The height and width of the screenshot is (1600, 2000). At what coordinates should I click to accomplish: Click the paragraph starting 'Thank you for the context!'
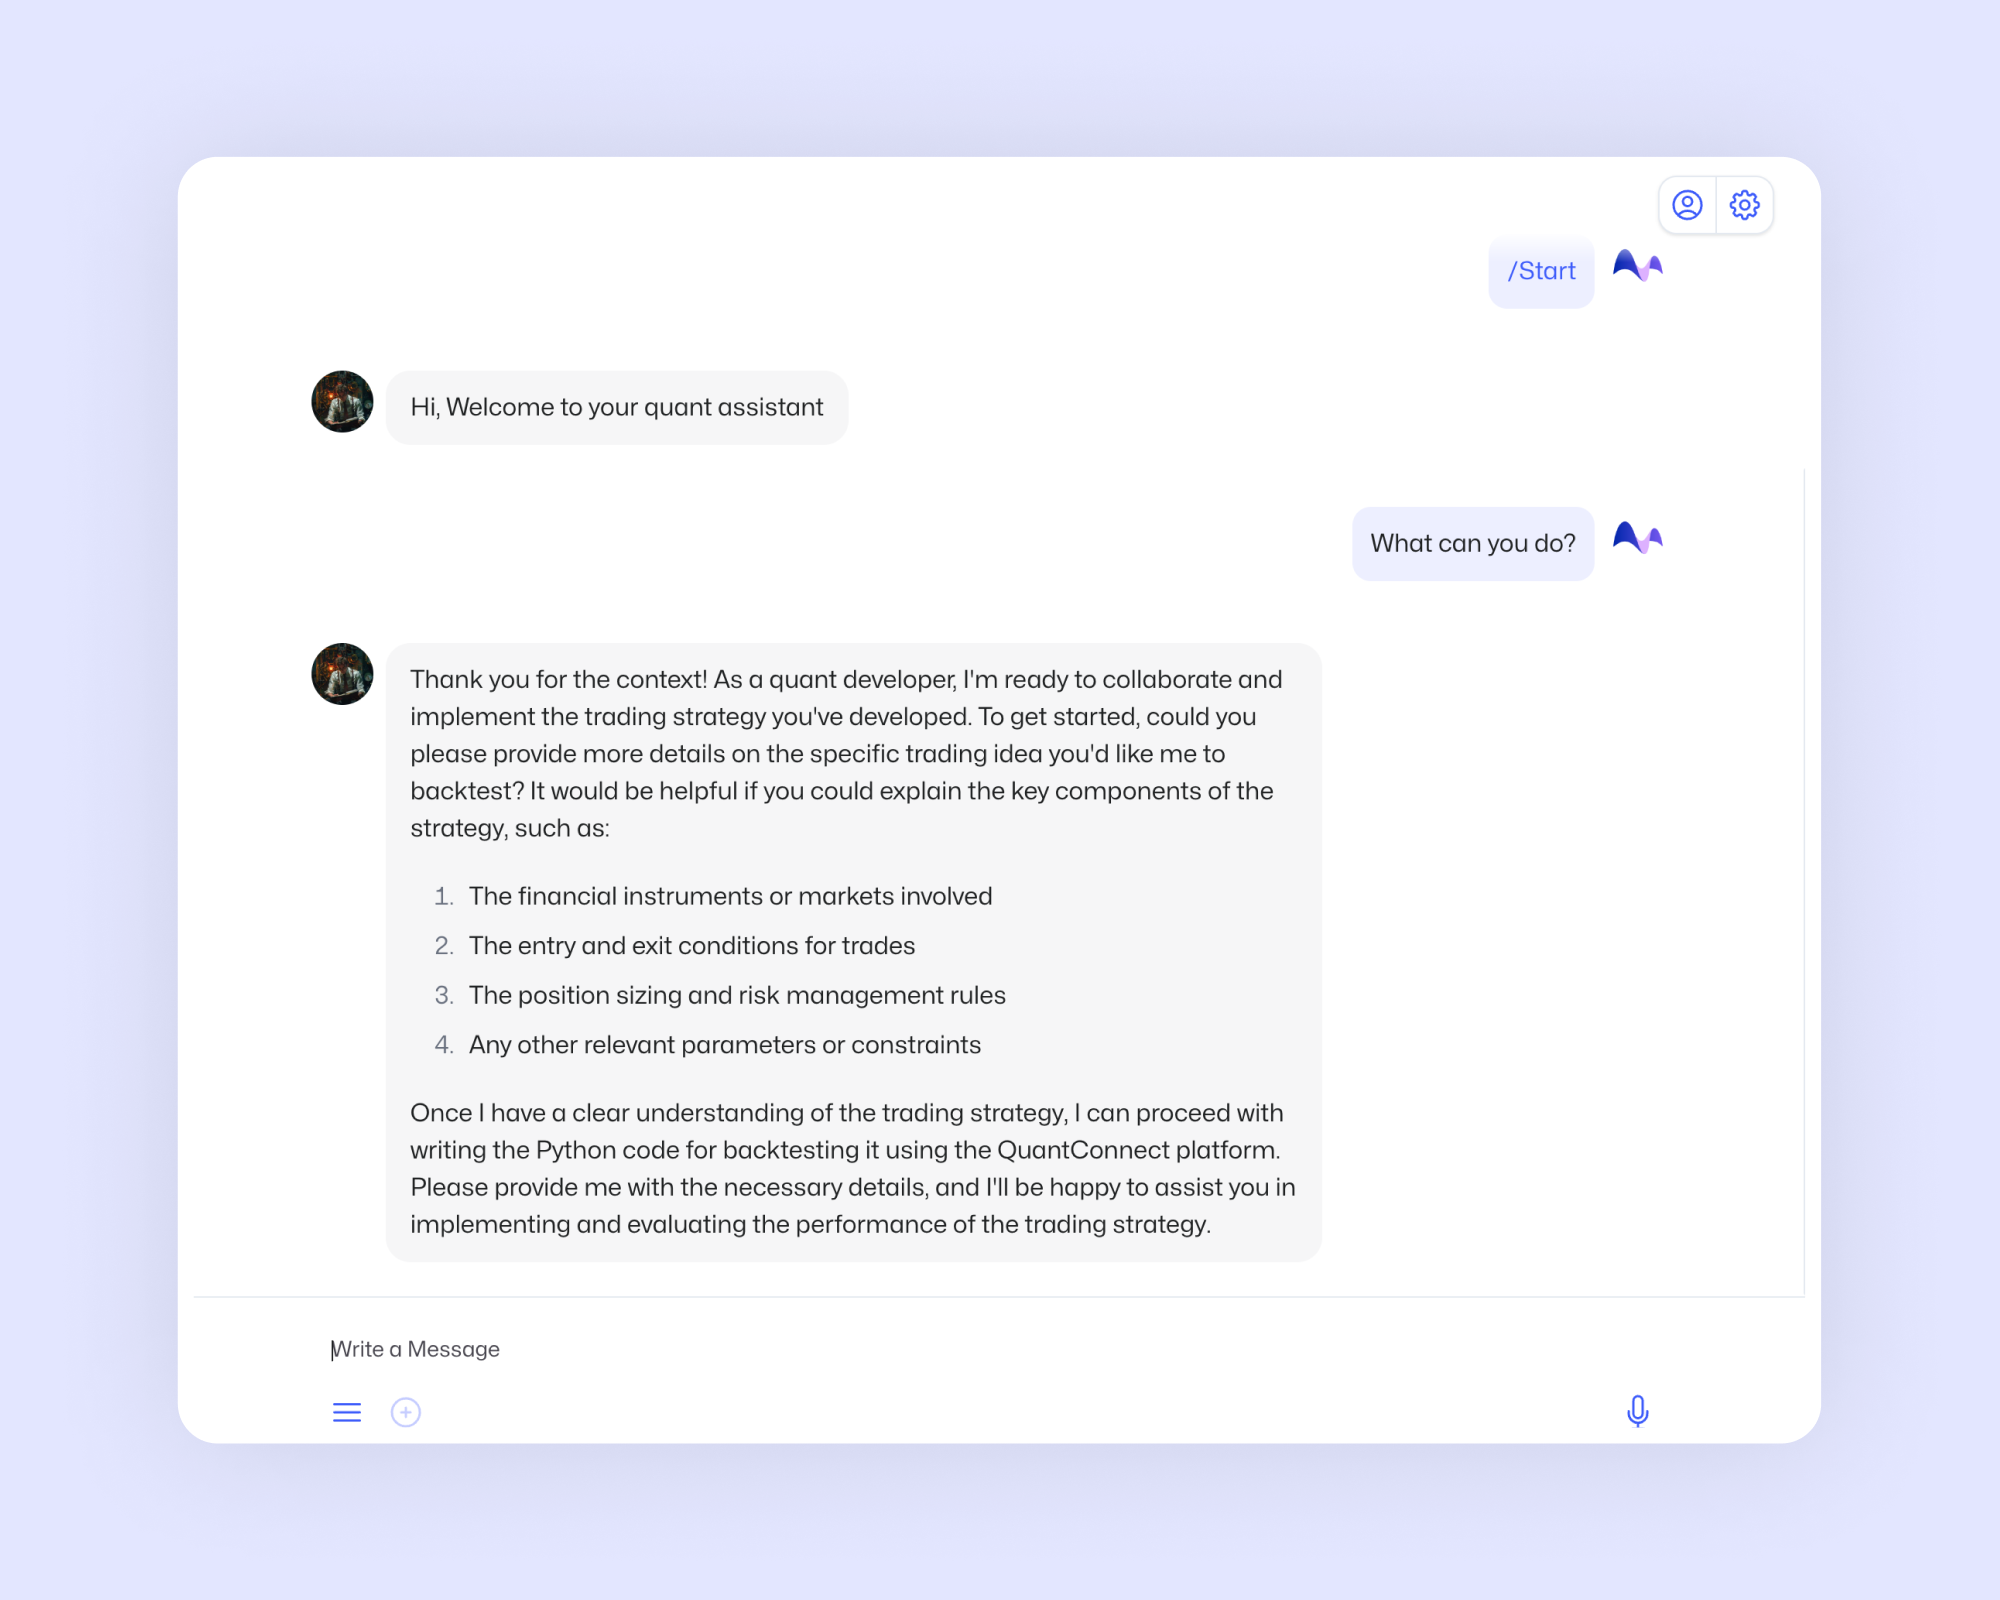pyautogui.click(x=846, y=754)
